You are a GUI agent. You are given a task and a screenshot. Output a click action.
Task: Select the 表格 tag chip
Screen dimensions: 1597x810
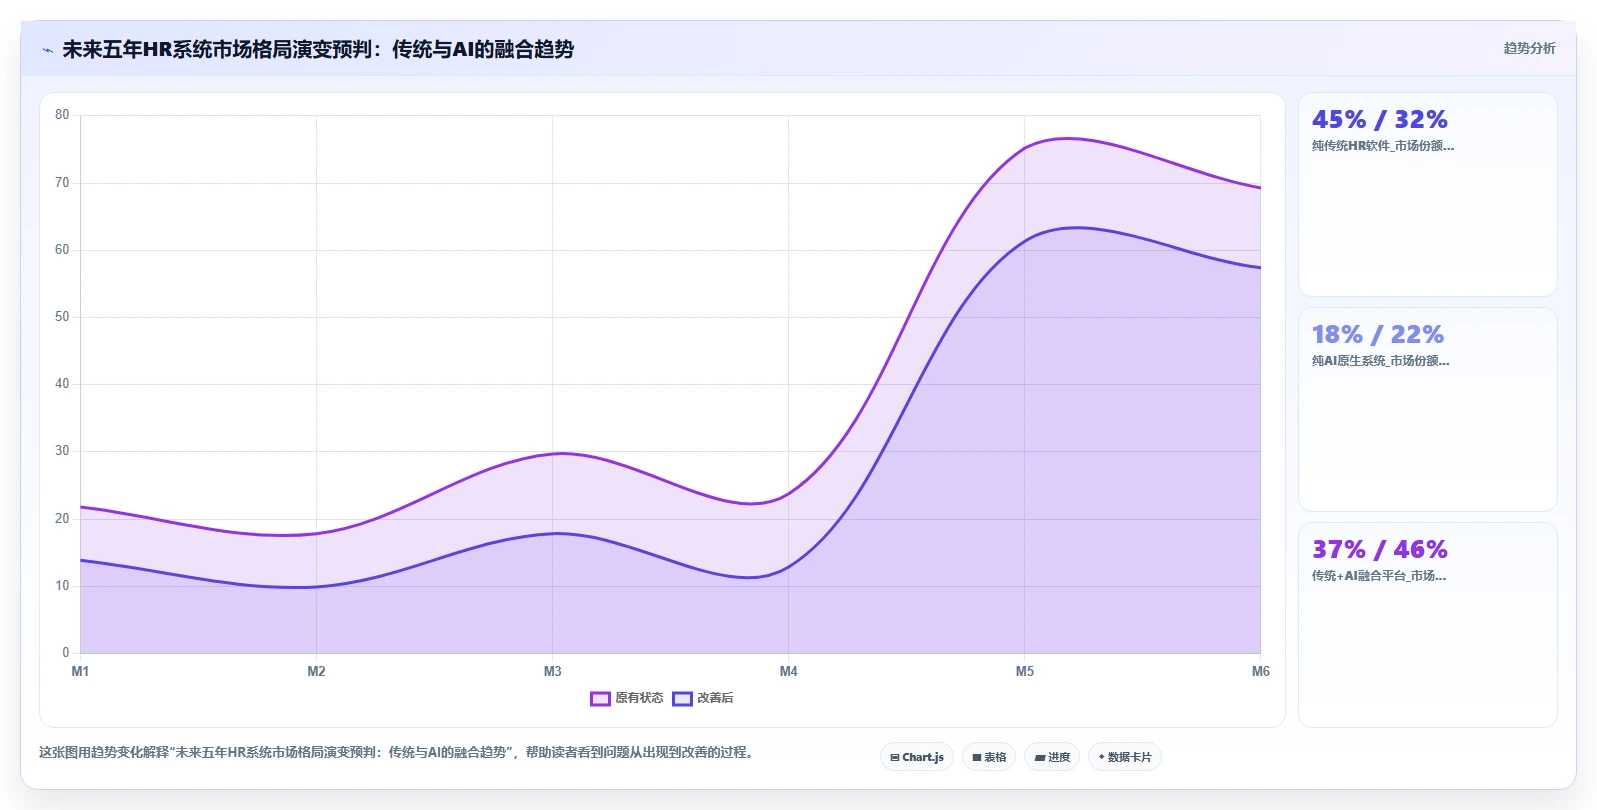point(989,757)
